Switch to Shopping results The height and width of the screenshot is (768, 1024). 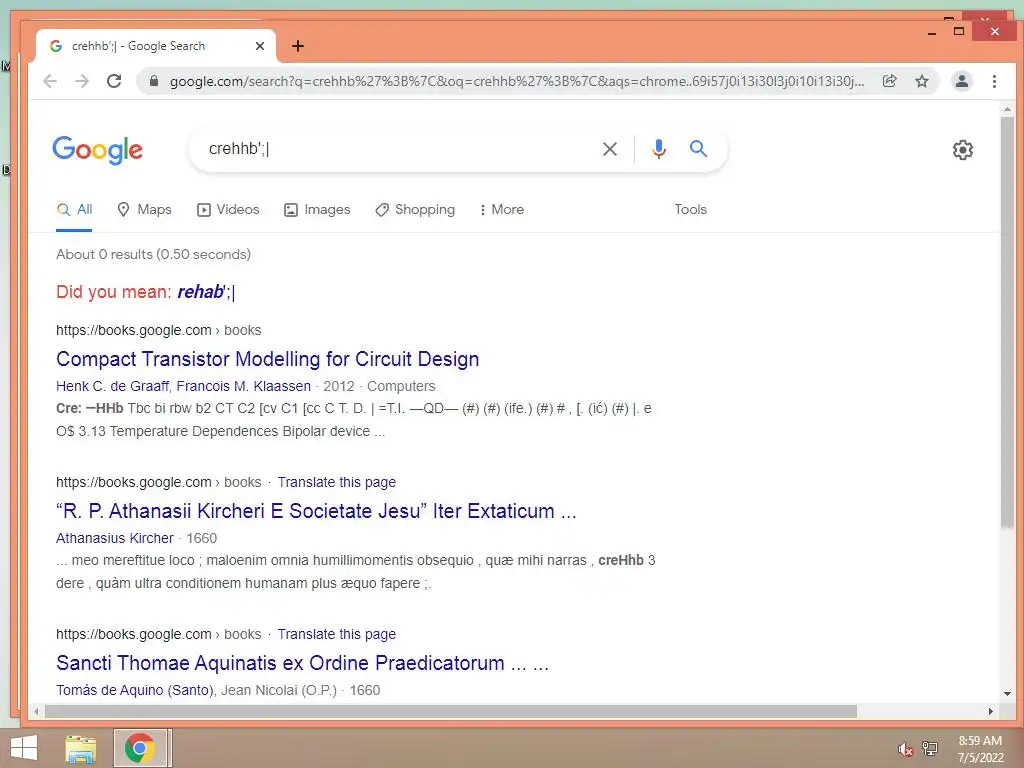tap(415, 210)
